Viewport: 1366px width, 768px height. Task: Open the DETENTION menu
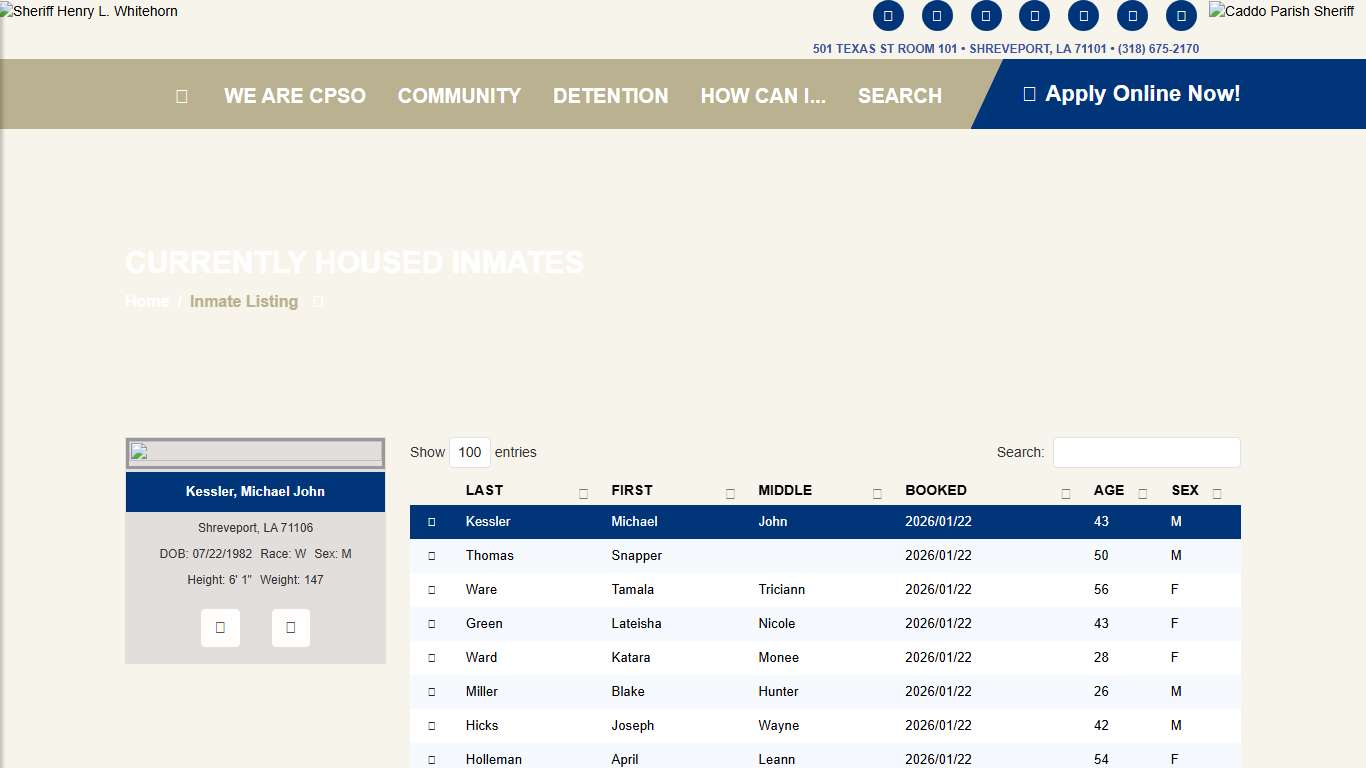click(x=610, y=95)
